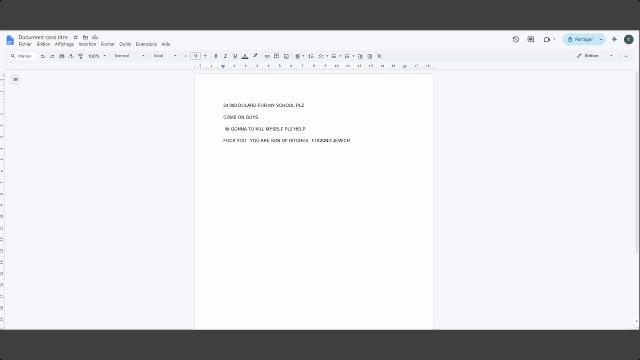Open the Arial font dropdown
This screenshot has width=640, height=360.
tap(165, 56)
